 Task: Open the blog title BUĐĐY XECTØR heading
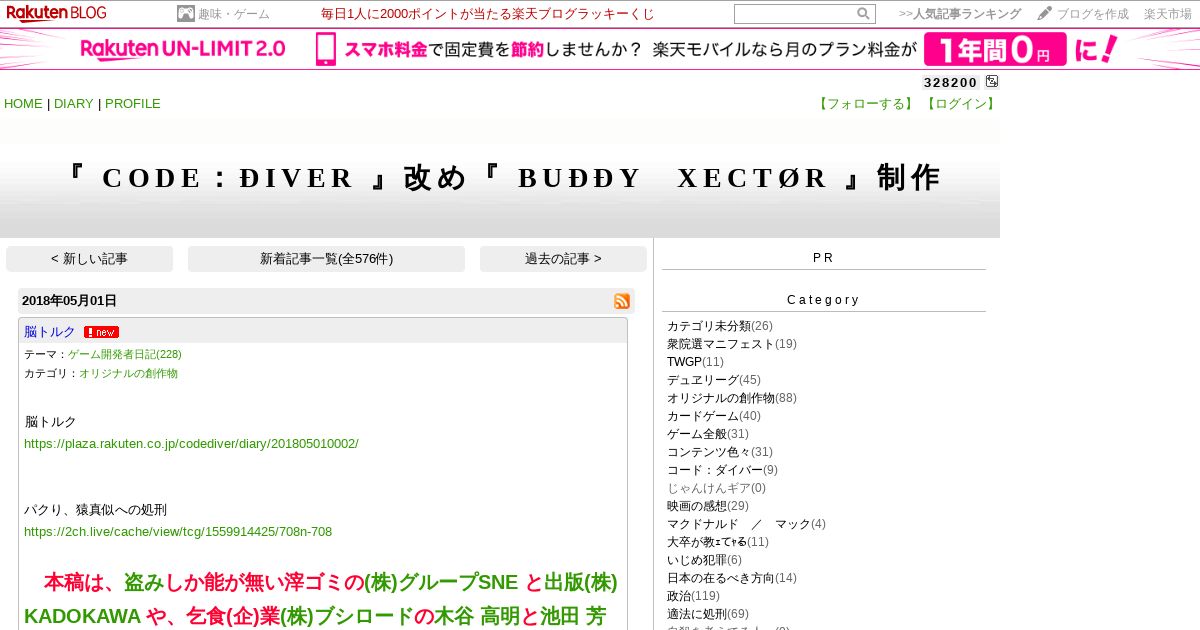[x=502, y=178]
